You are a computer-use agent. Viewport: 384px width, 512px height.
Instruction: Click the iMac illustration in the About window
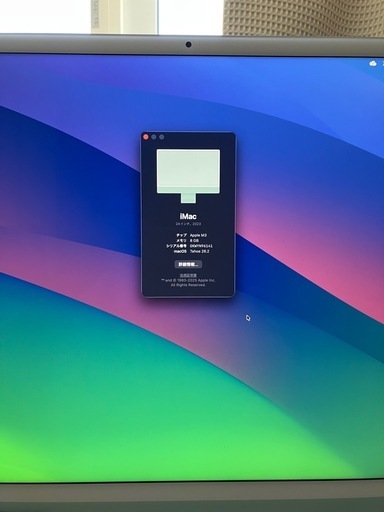pos(188,176)
